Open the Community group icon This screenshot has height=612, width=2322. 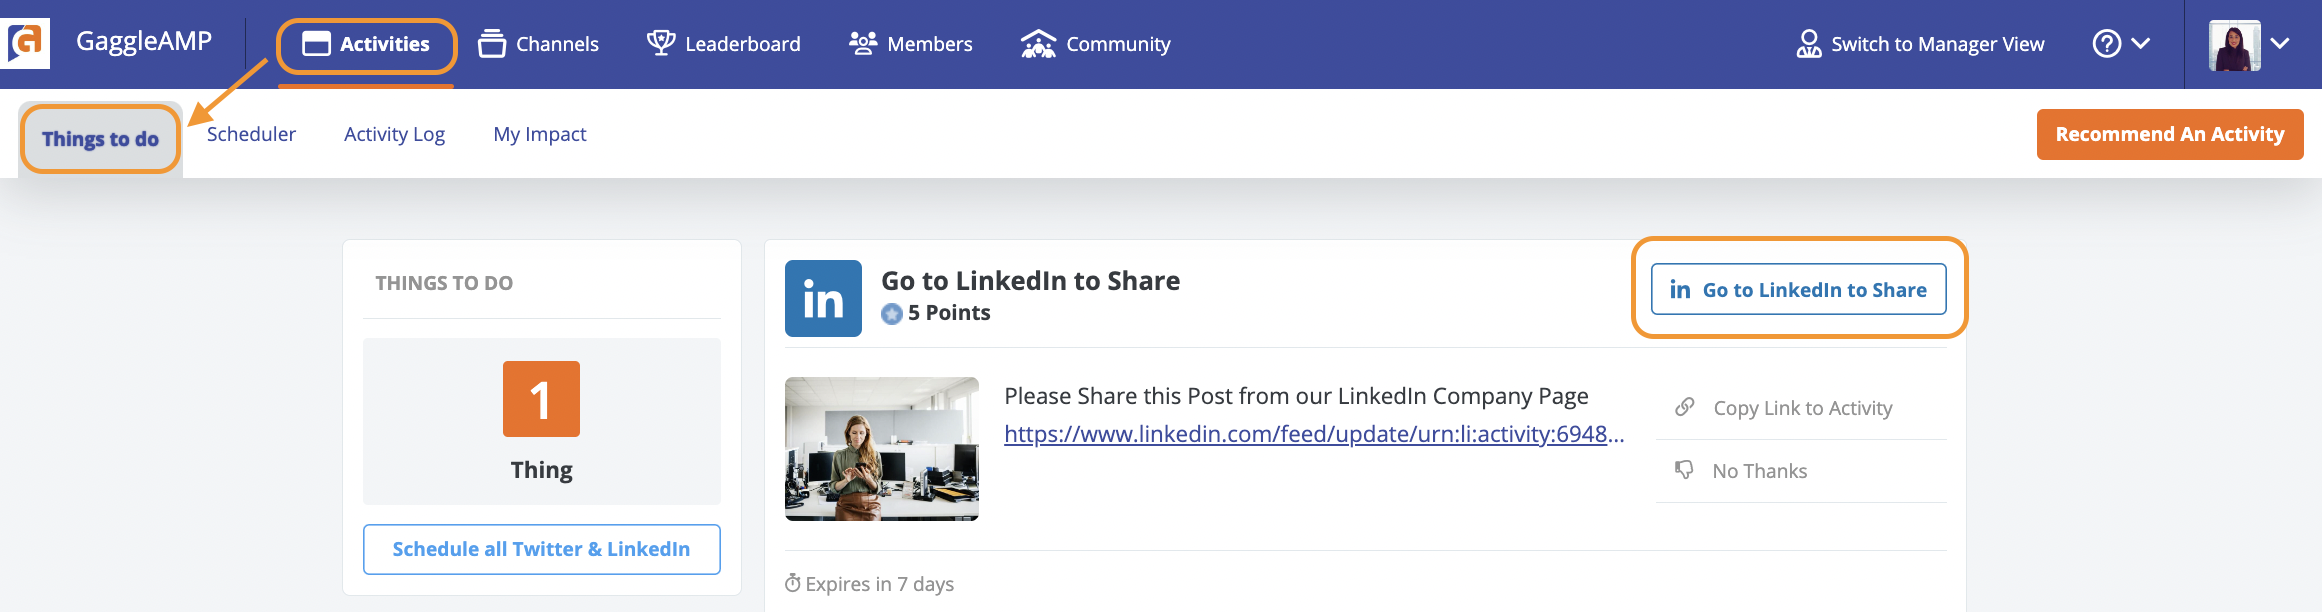1038,44
